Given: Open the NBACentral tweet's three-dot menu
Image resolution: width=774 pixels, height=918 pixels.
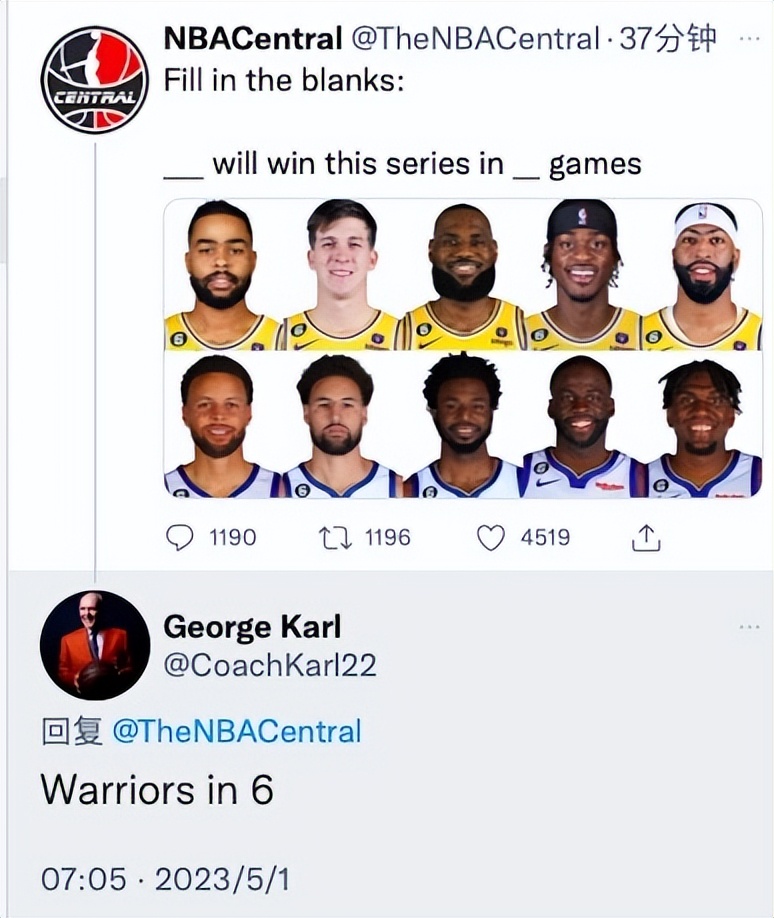Looking at the screenshot, I should [x=748, y=37].
